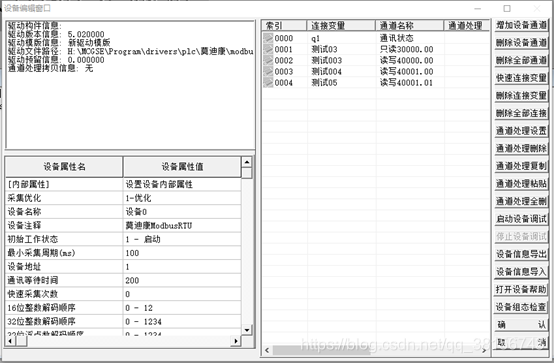Click the 通道处理删除 button
Viewport: 554px width, 363px height.
pyautogui.click(x=521, y=148)
